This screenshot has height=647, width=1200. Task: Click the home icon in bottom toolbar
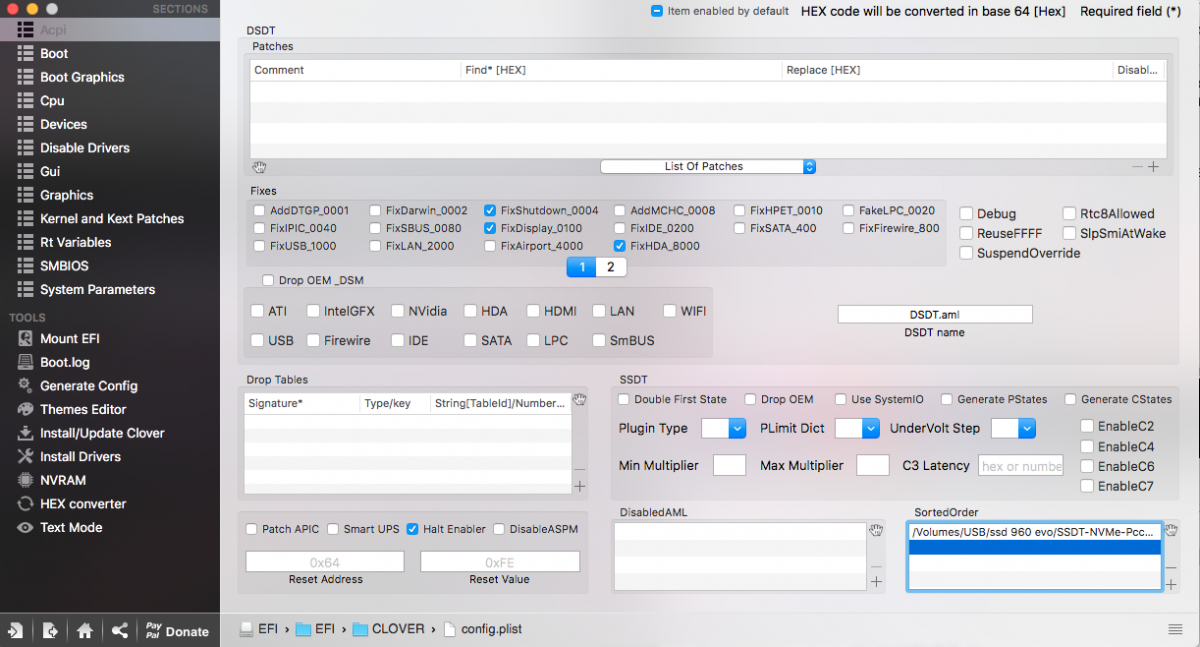point(85,631)
